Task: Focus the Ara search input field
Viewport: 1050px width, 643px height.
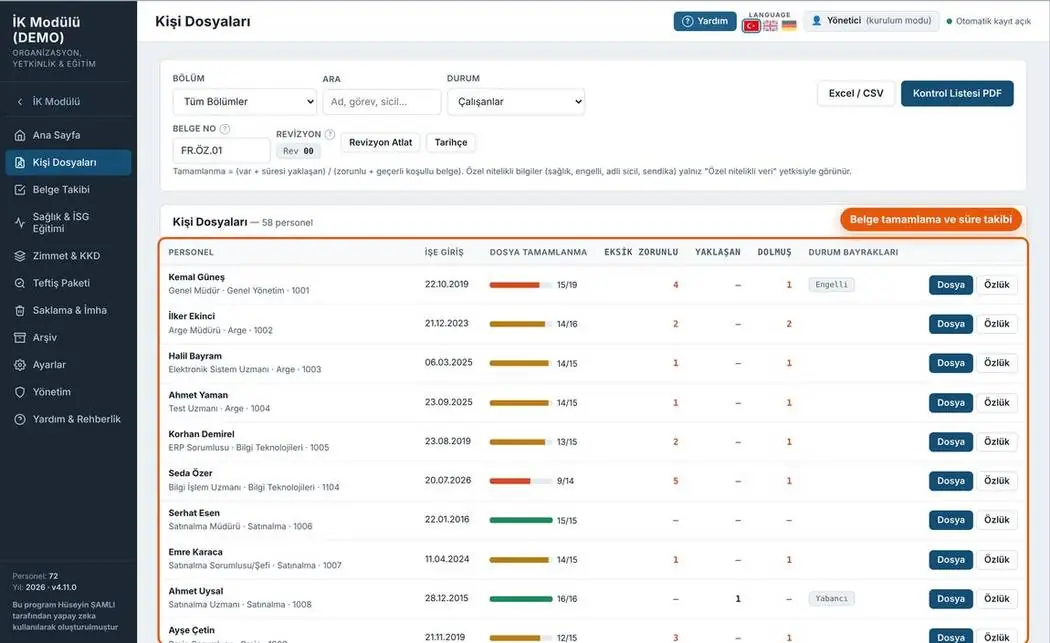Action: (x=382, y=102)
